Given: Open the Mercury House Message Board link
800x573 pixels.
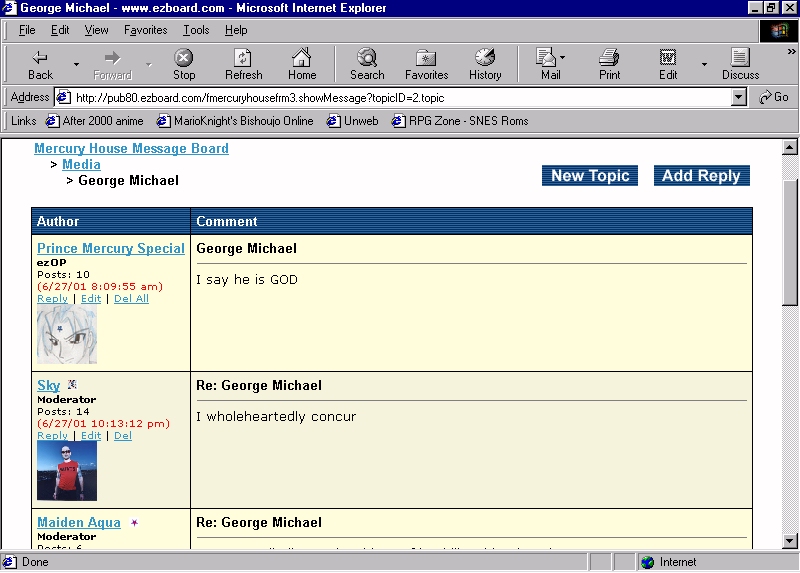Looking at the screenshot, I should 131,148.
